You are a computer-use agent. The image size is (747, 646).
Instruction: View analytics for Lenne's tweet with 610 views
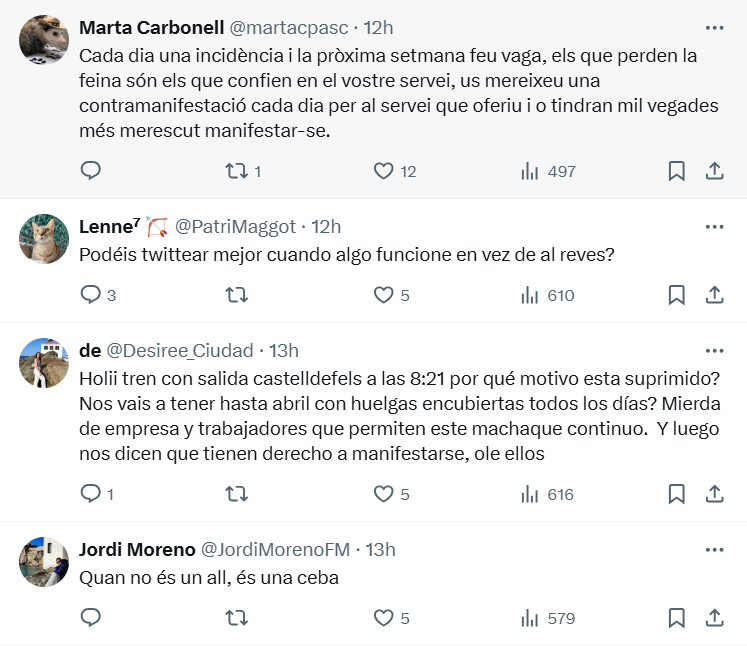click(548, 295)
